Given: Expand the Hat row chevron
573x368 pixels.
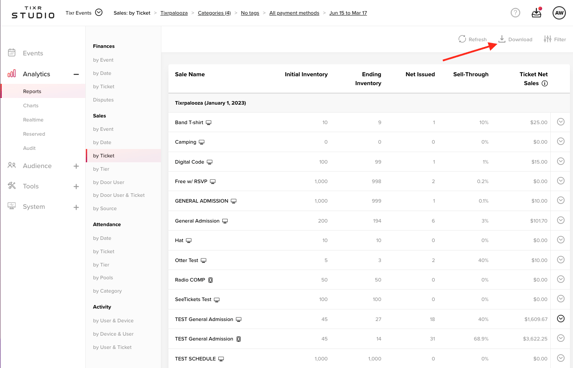Looking at the screenshot, I should pos(561,240).
